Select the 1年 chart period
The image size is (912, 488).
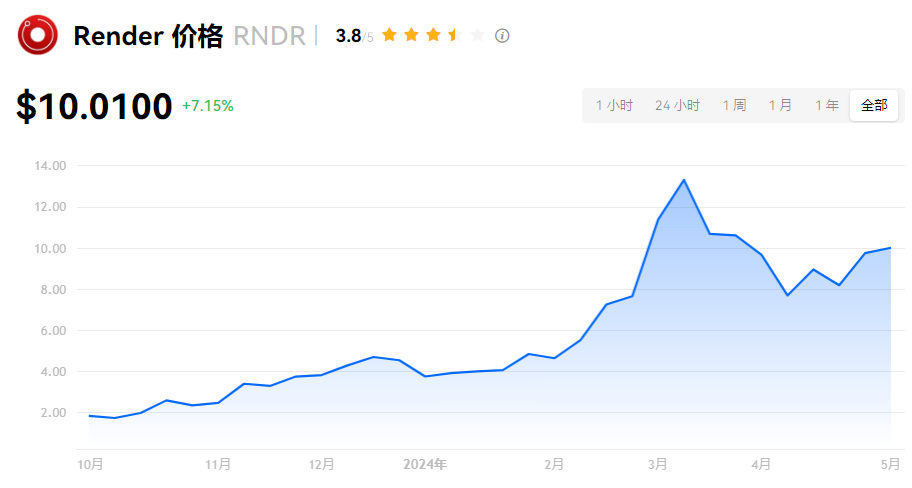pos(826,106)
